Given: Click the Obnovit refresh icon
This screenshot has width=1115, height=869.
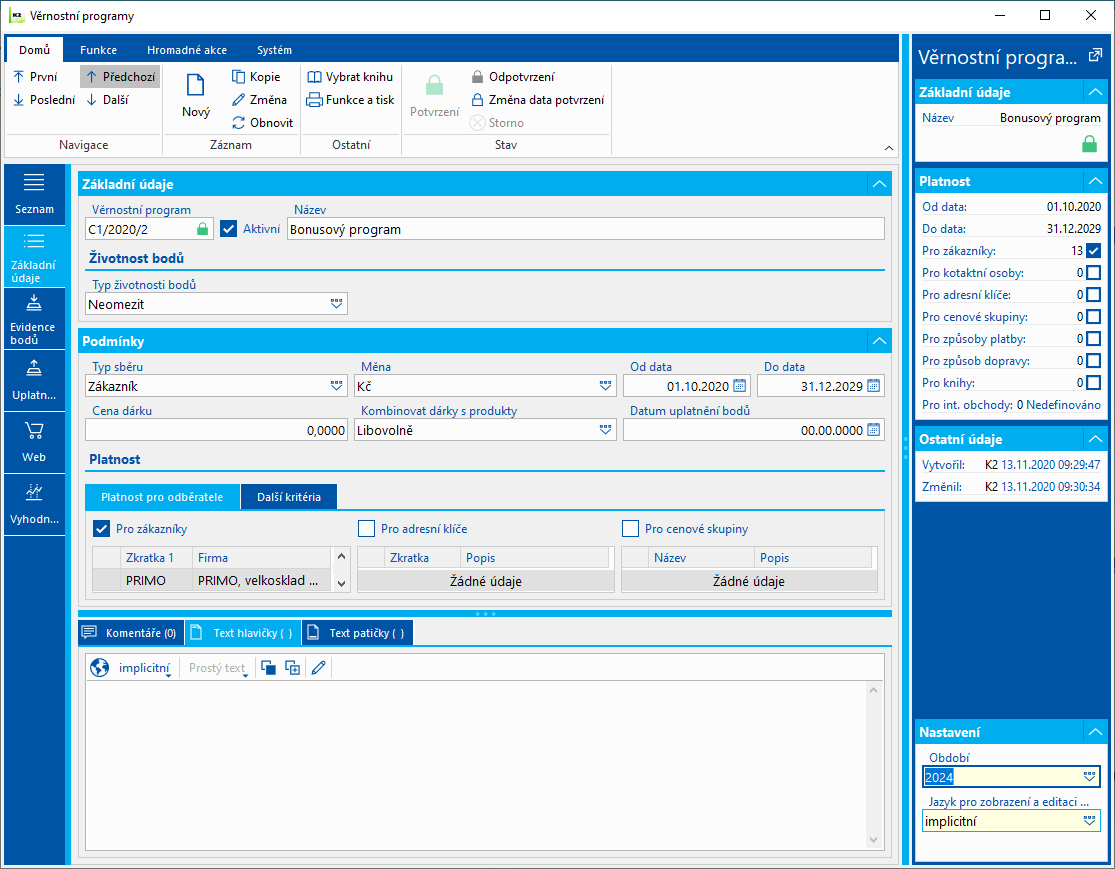Looking at the screenshot, I should pos(239,123).
